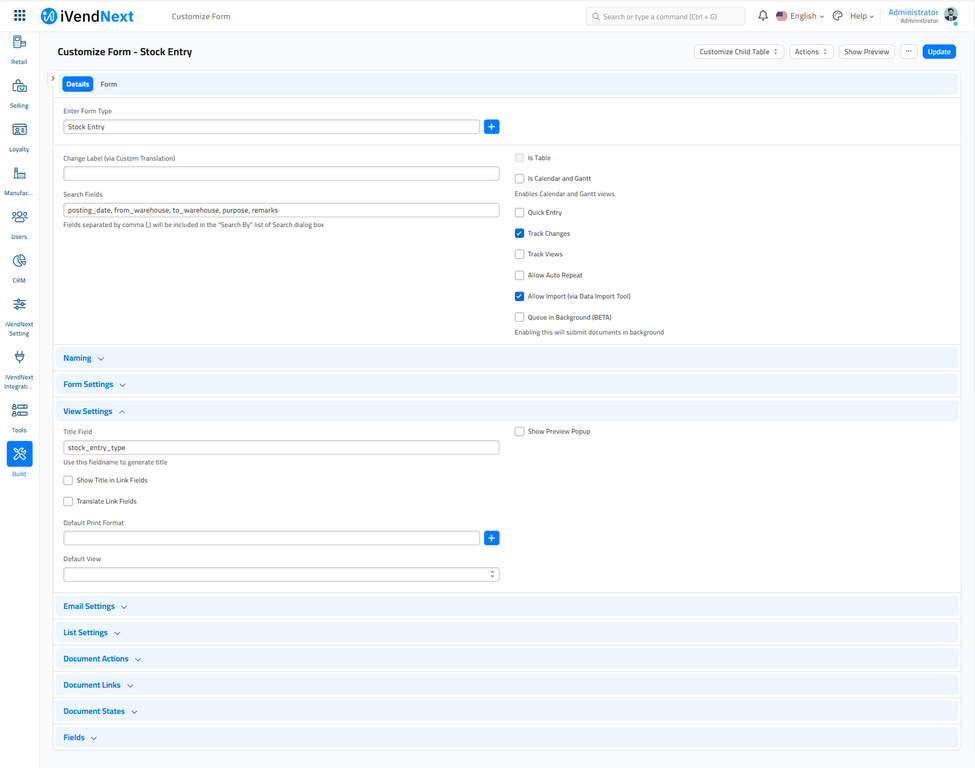The image size is (975, 768).
Task: Open the Customize Child Table dropdown
Action: click(739, 52)
